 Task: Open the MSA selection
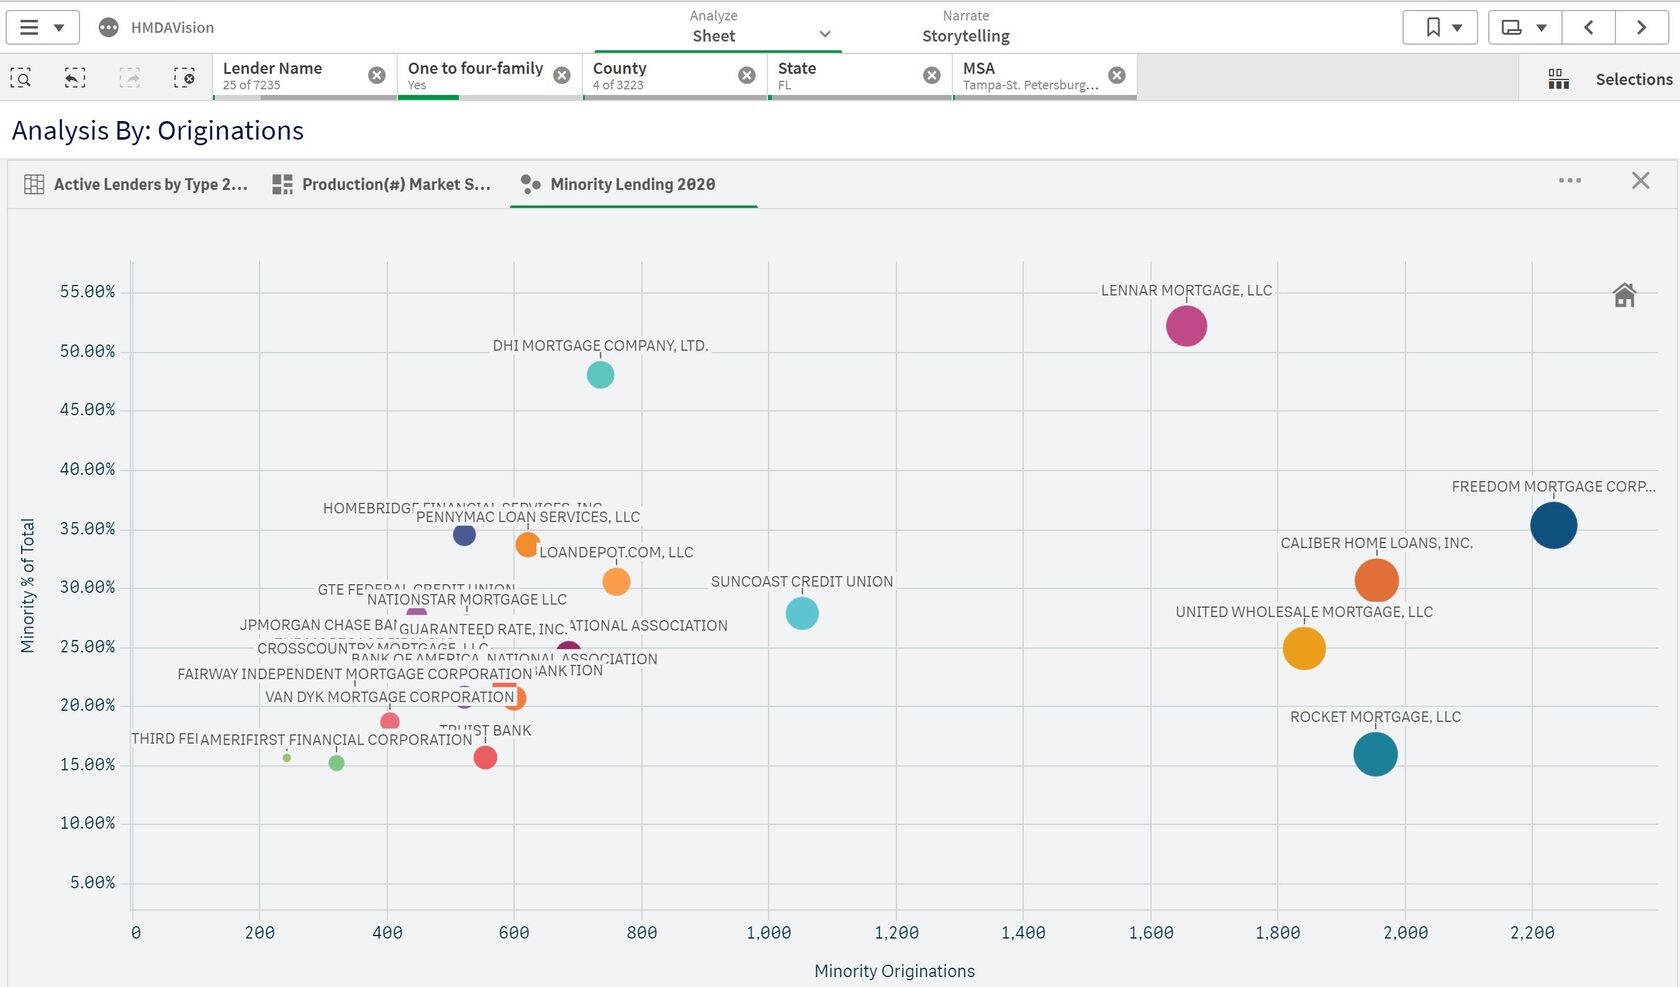click(x=1030, y=76)
